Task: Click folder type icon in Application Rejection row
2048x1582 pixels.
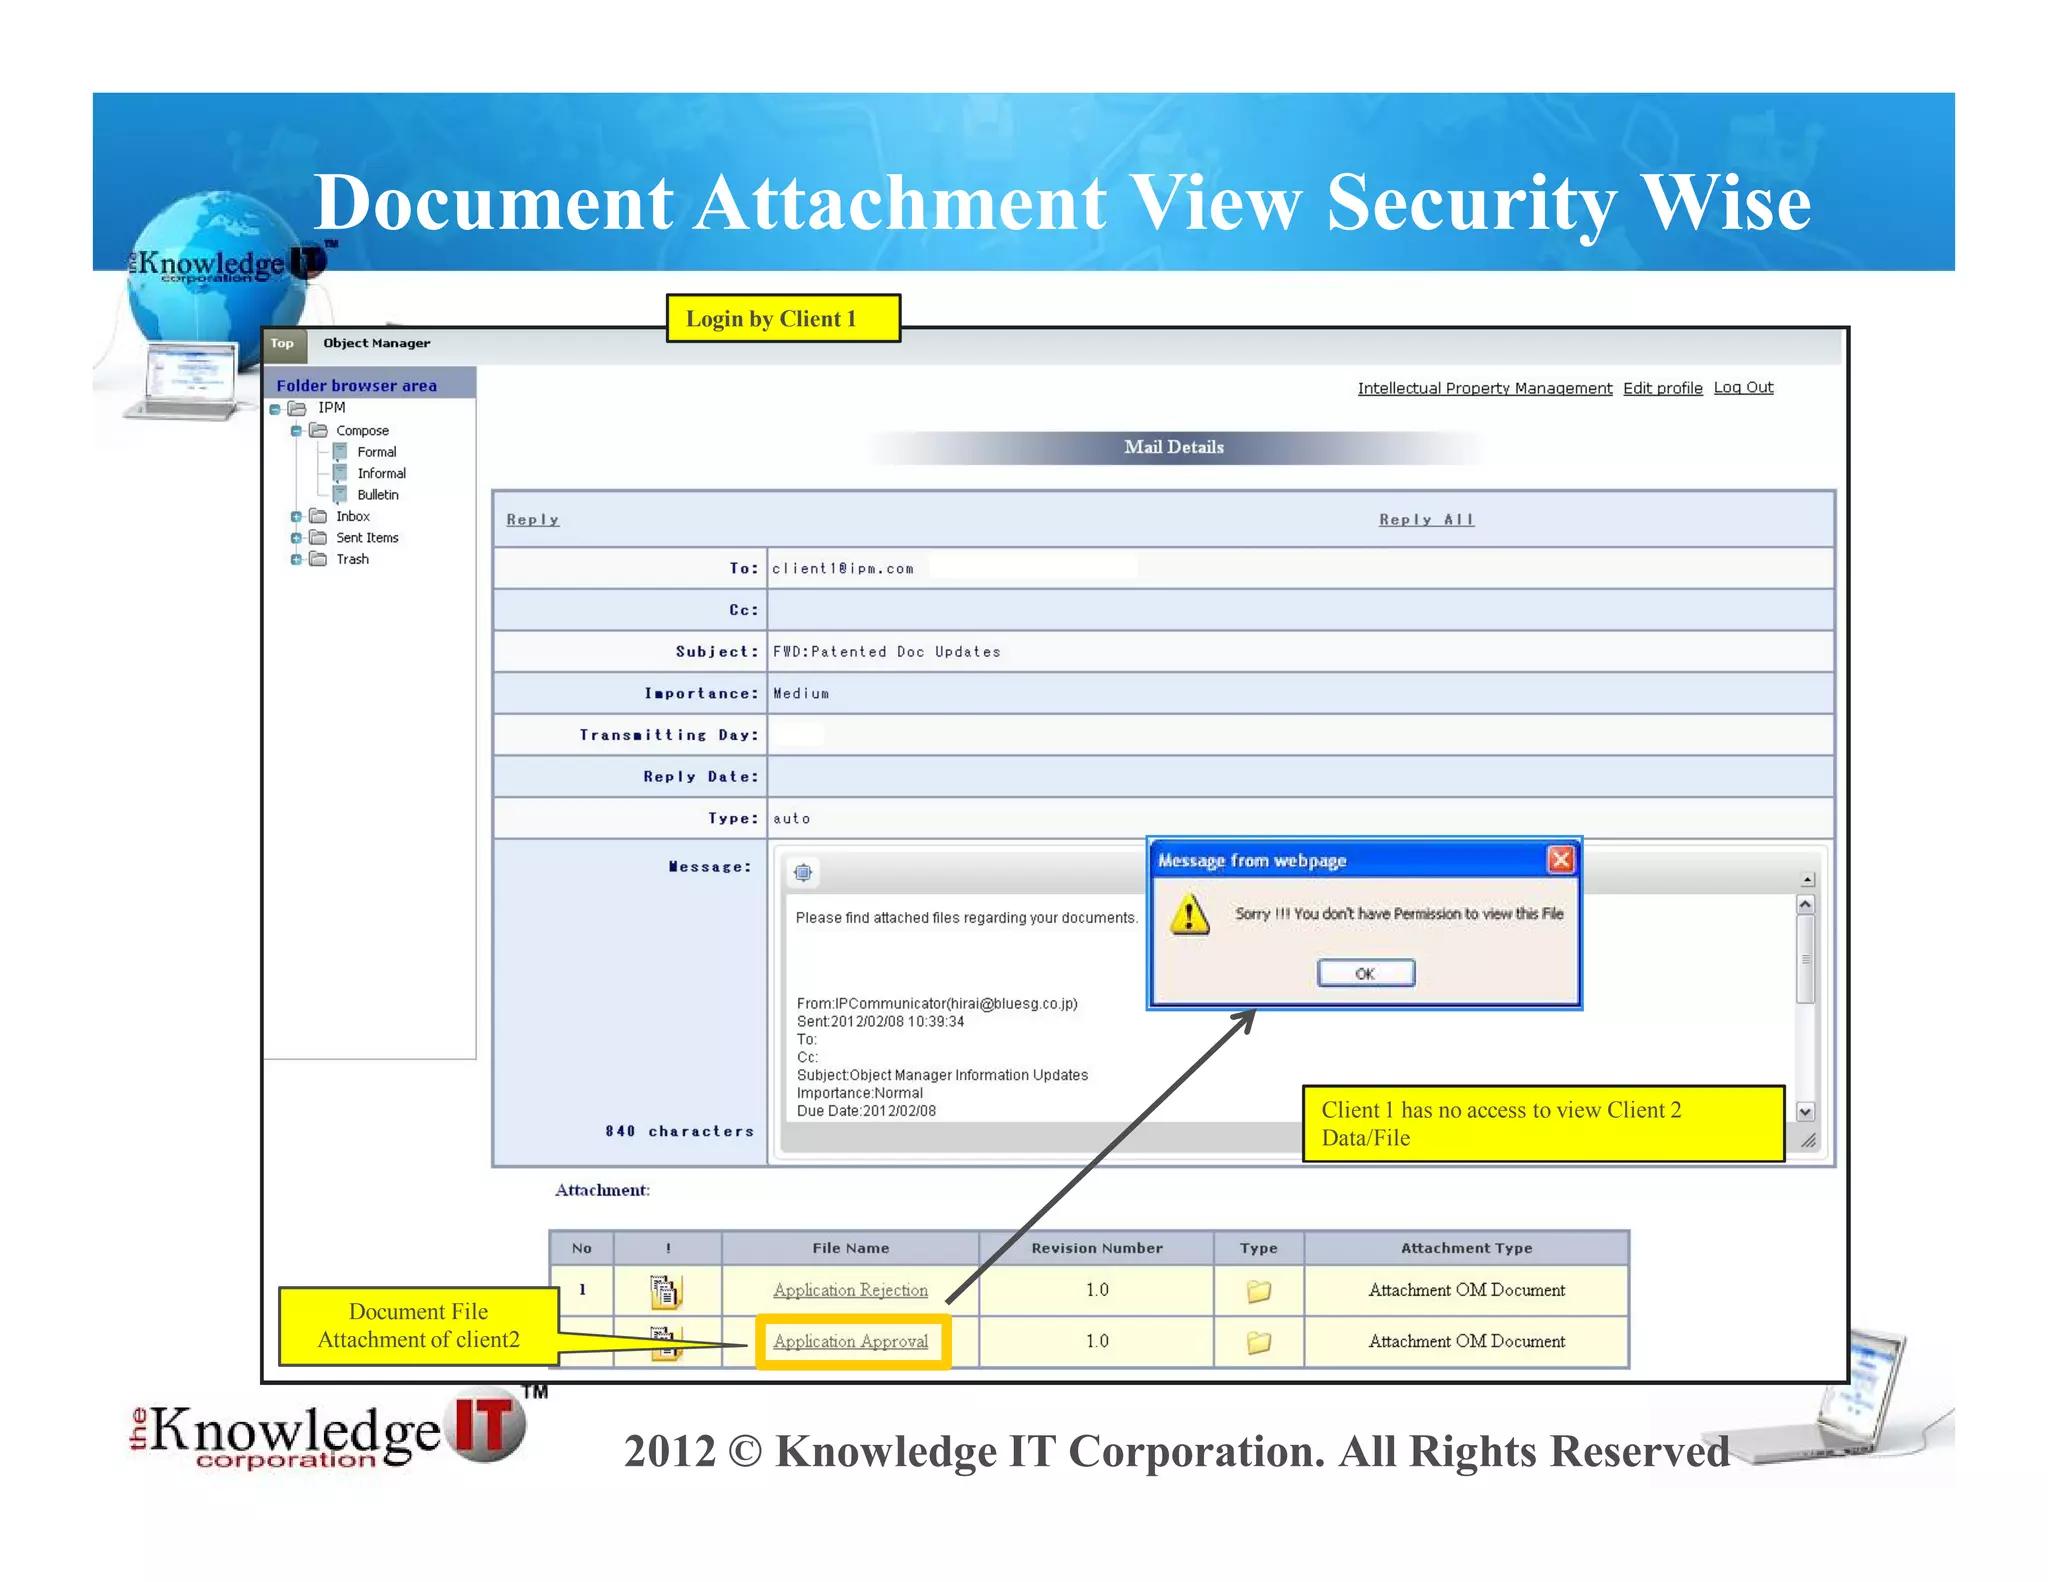Action: click(x=1258, y=1291)
